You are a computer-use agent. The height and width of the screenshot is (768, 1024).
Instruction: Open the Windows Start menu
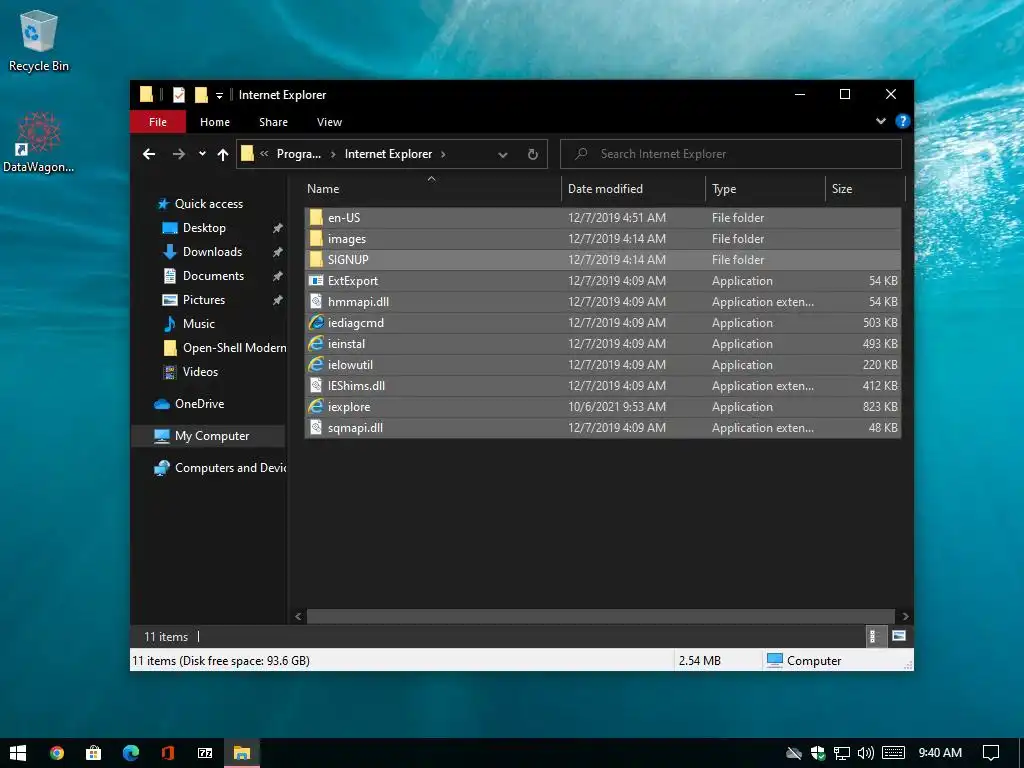(18, 753)
